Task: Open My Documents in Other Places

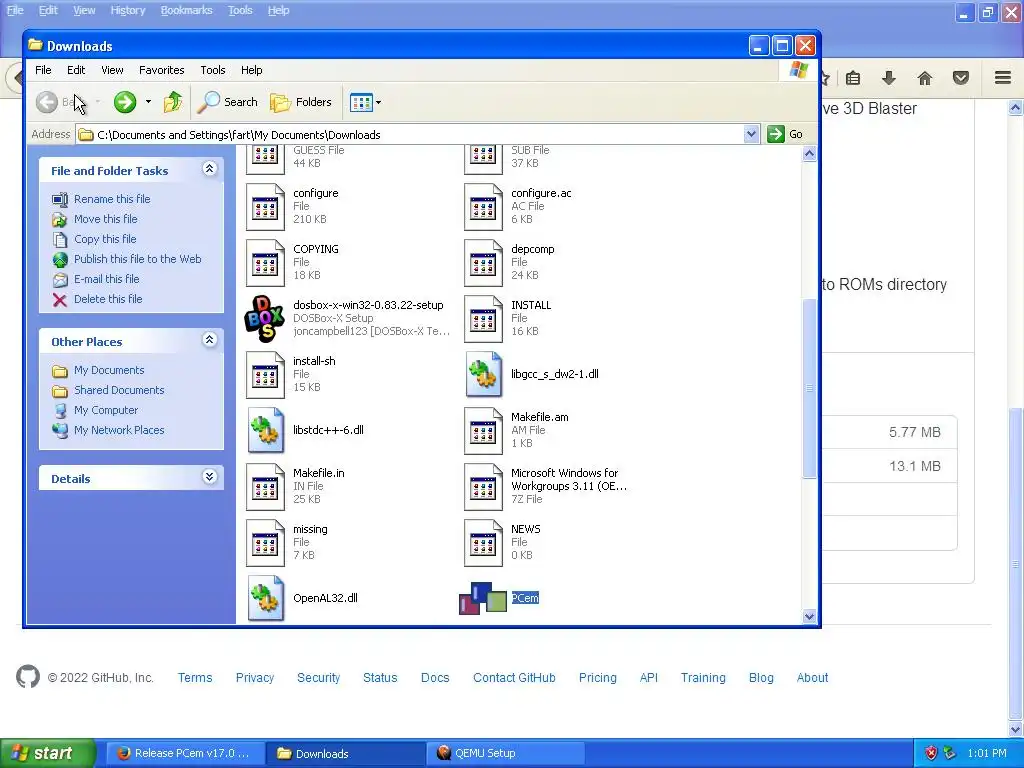Action: (x=108, y=370)
